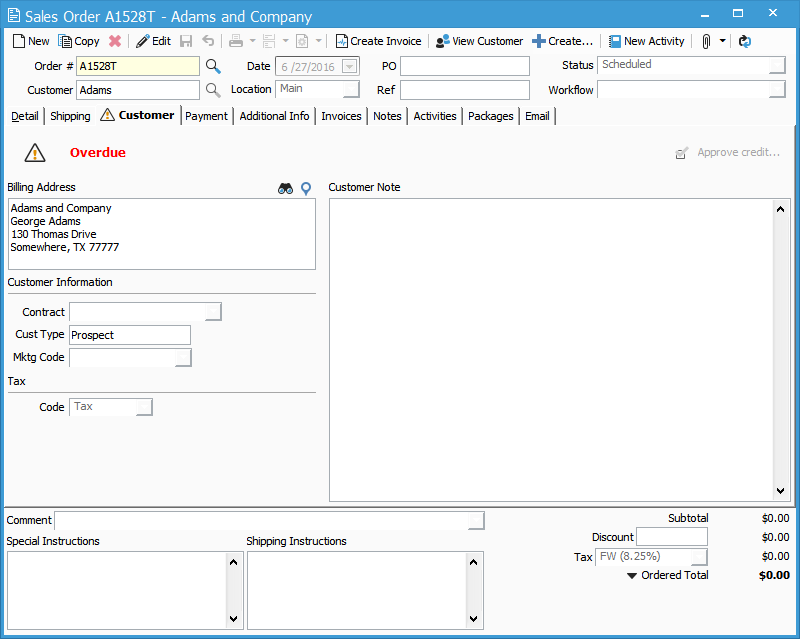Click the document settings gear icon
This screenshot has height=639, width=800.
(302, 41)
